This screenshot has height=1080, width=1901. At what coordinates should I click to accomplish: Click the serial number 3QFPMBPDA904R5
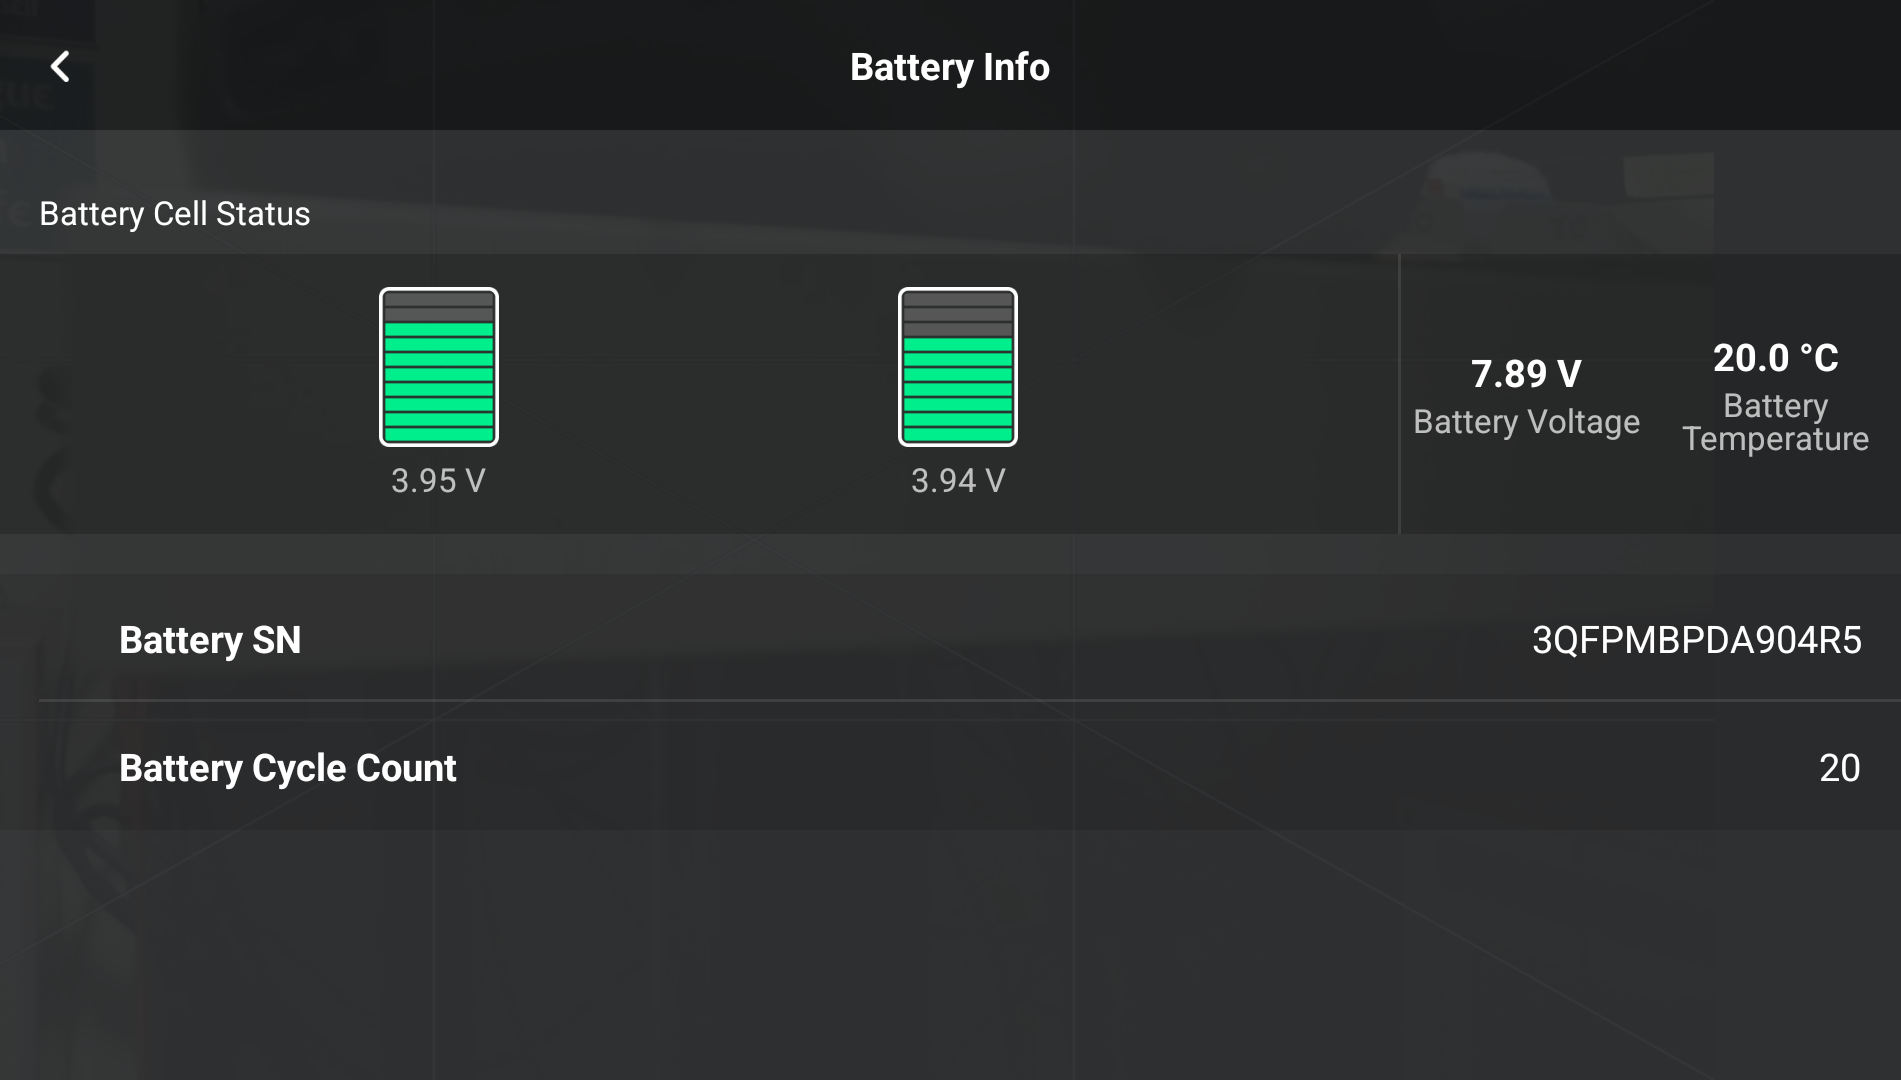pyautogui.click(x=1696, y=640)
